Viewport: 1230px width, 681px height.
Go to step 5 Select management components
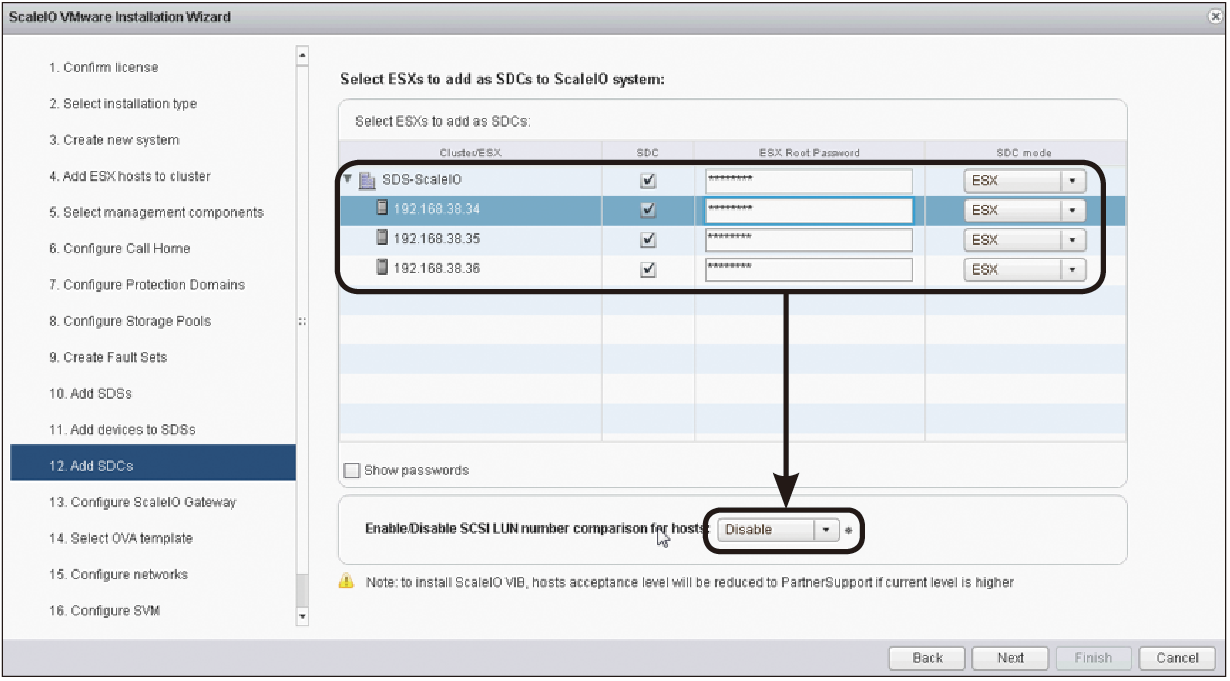click(x=156, y=212)
